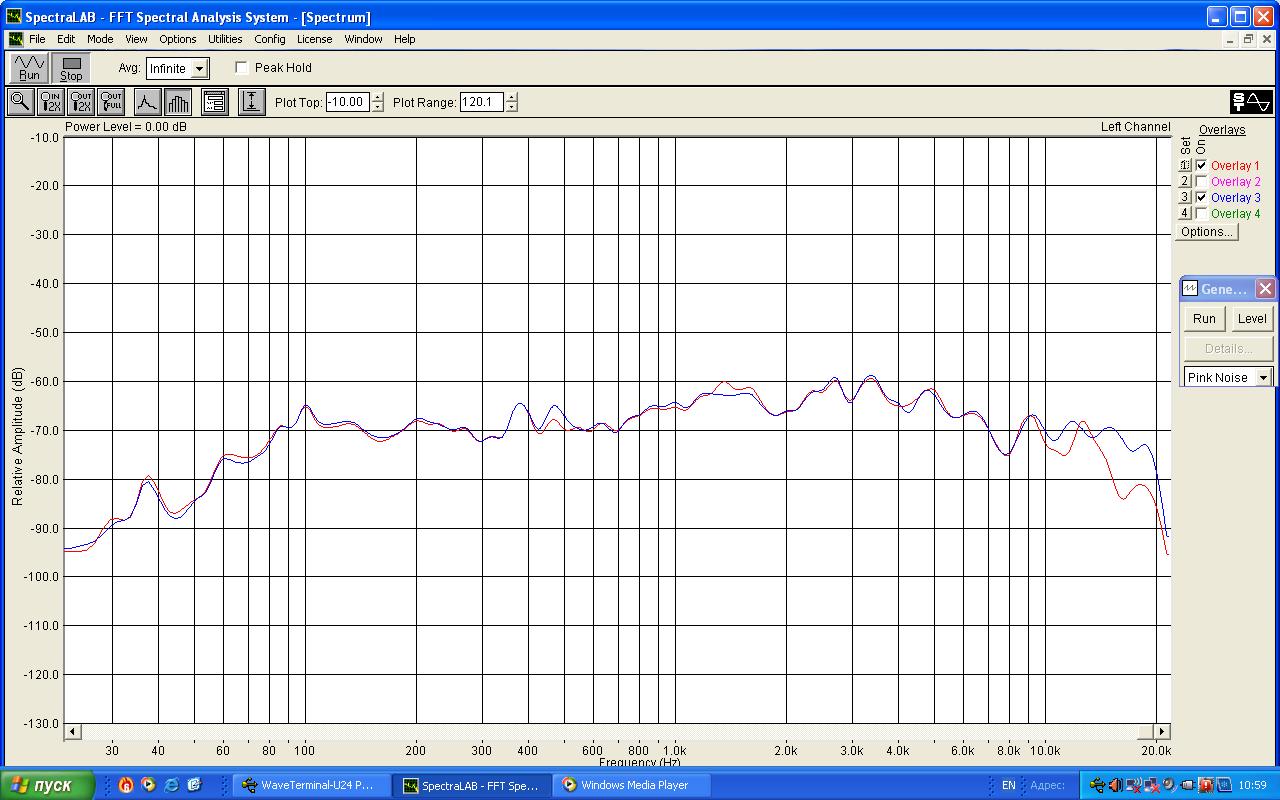The width and height of the screenshot is (1280, 800).
Task: Open the Avg averaging dropdown
Action: coord(199,69)
